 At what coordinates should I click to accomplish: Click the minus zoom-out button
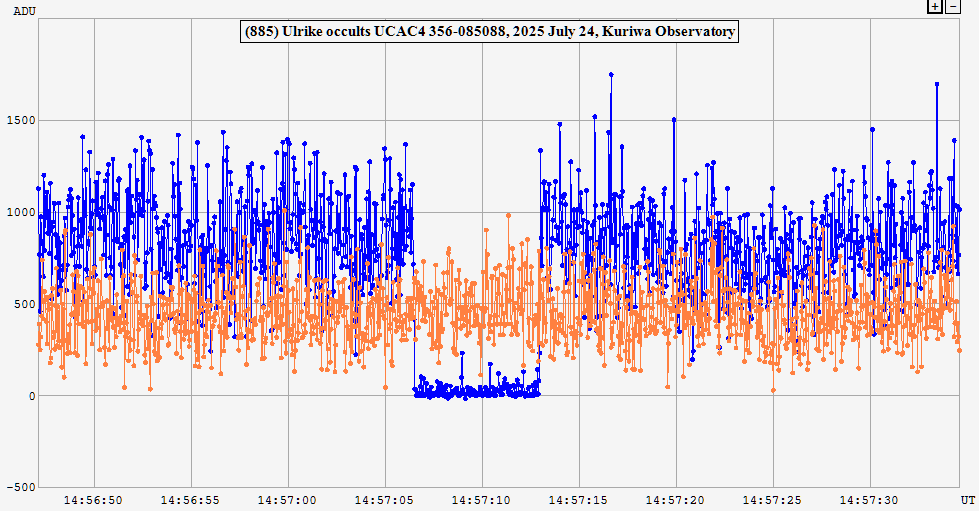point(952,6)
